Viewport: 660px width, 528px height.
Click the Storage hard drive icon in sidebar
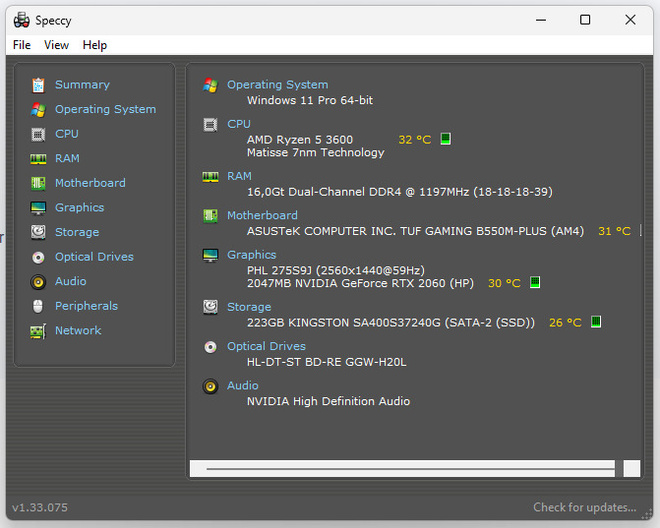(x=38, y=232)
